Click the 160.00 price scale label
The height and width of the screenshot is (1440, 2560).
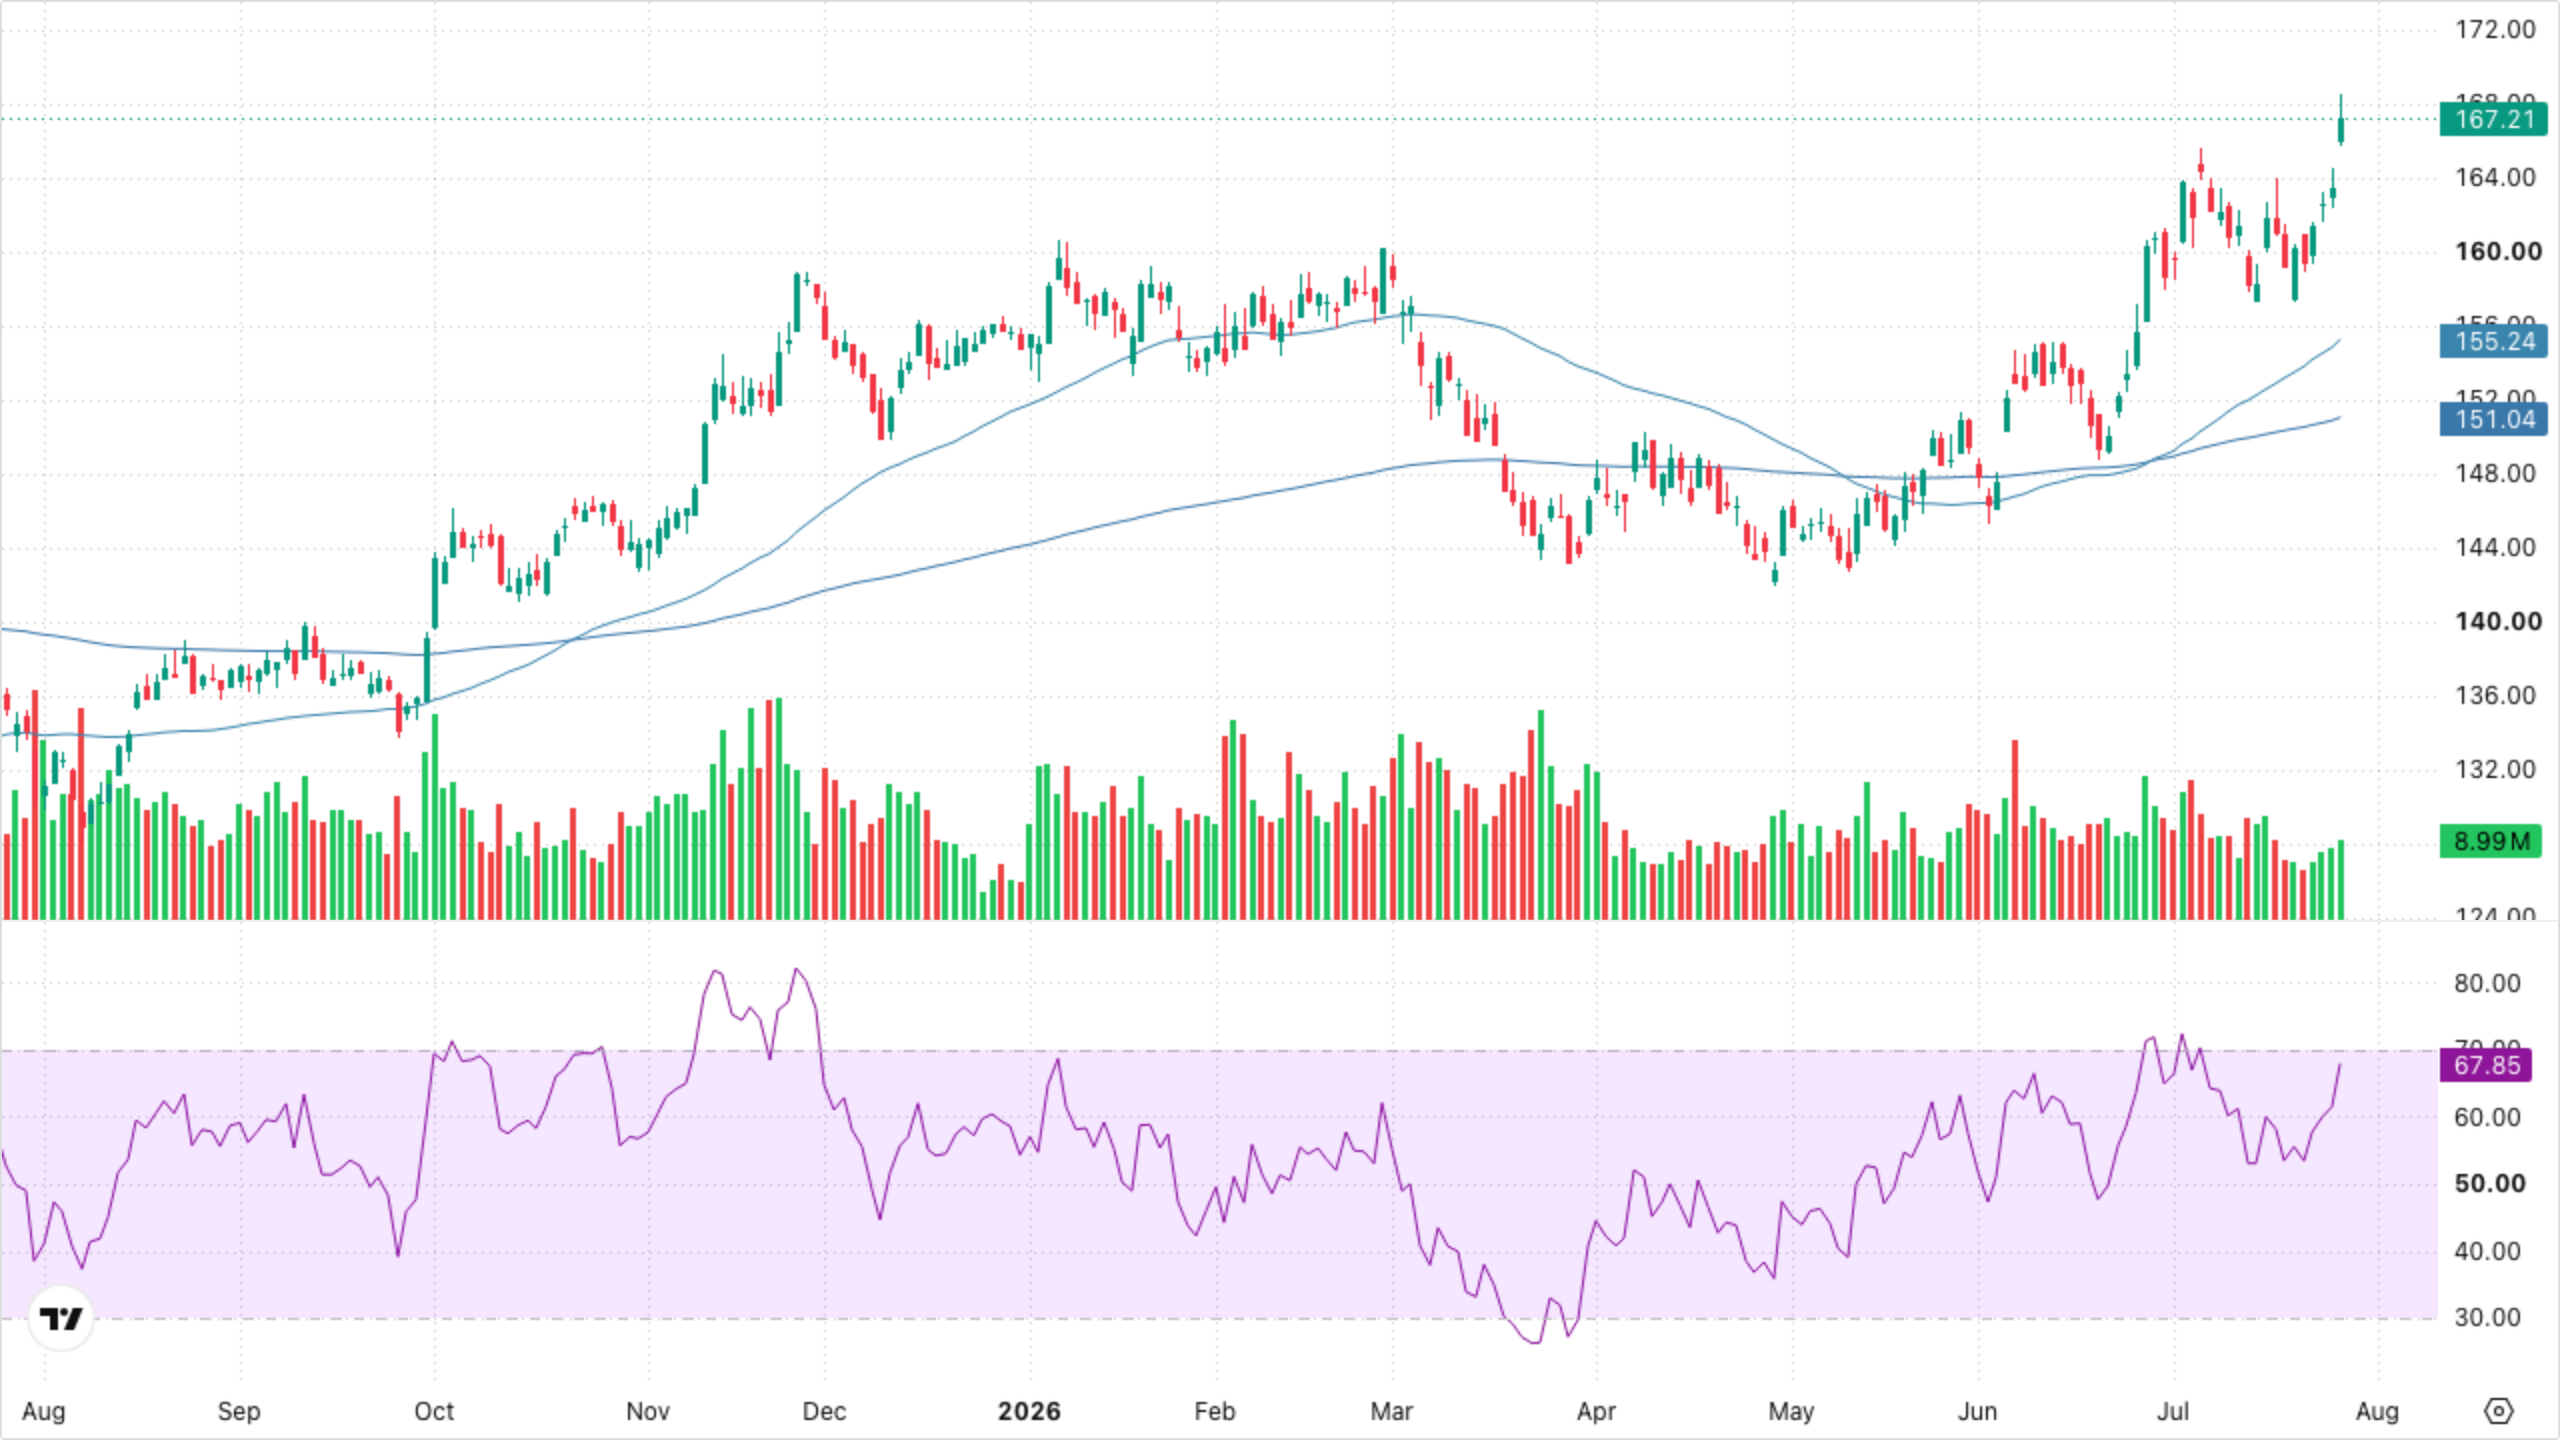(2498, 251)
